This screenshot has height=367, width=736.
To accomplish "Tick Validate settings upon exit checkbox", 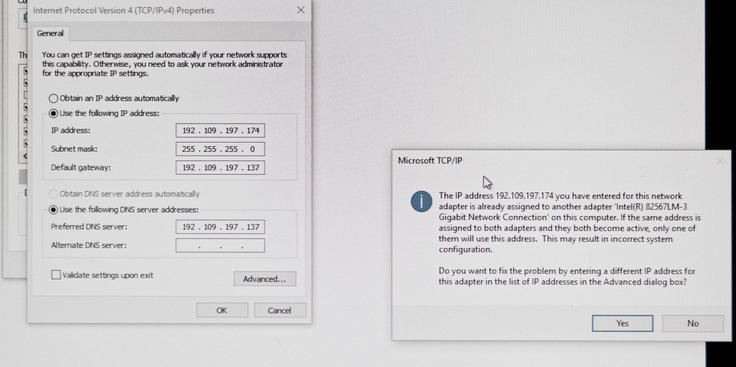I will click(x=56, y=275).
